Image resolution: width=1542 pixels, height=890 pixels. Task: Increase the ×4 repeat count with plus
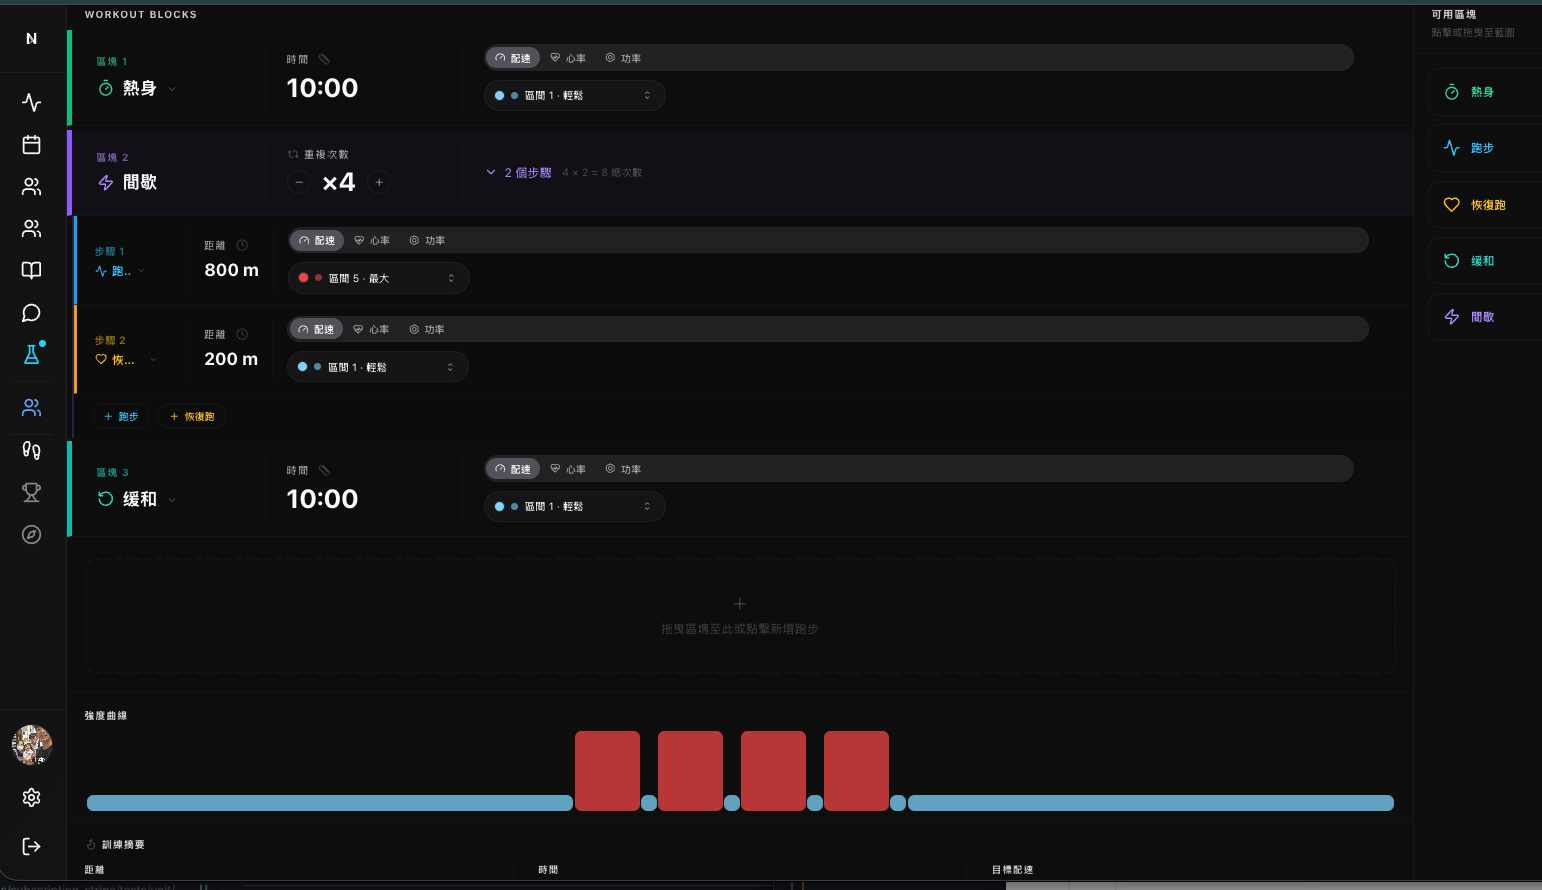click(380, 182)
